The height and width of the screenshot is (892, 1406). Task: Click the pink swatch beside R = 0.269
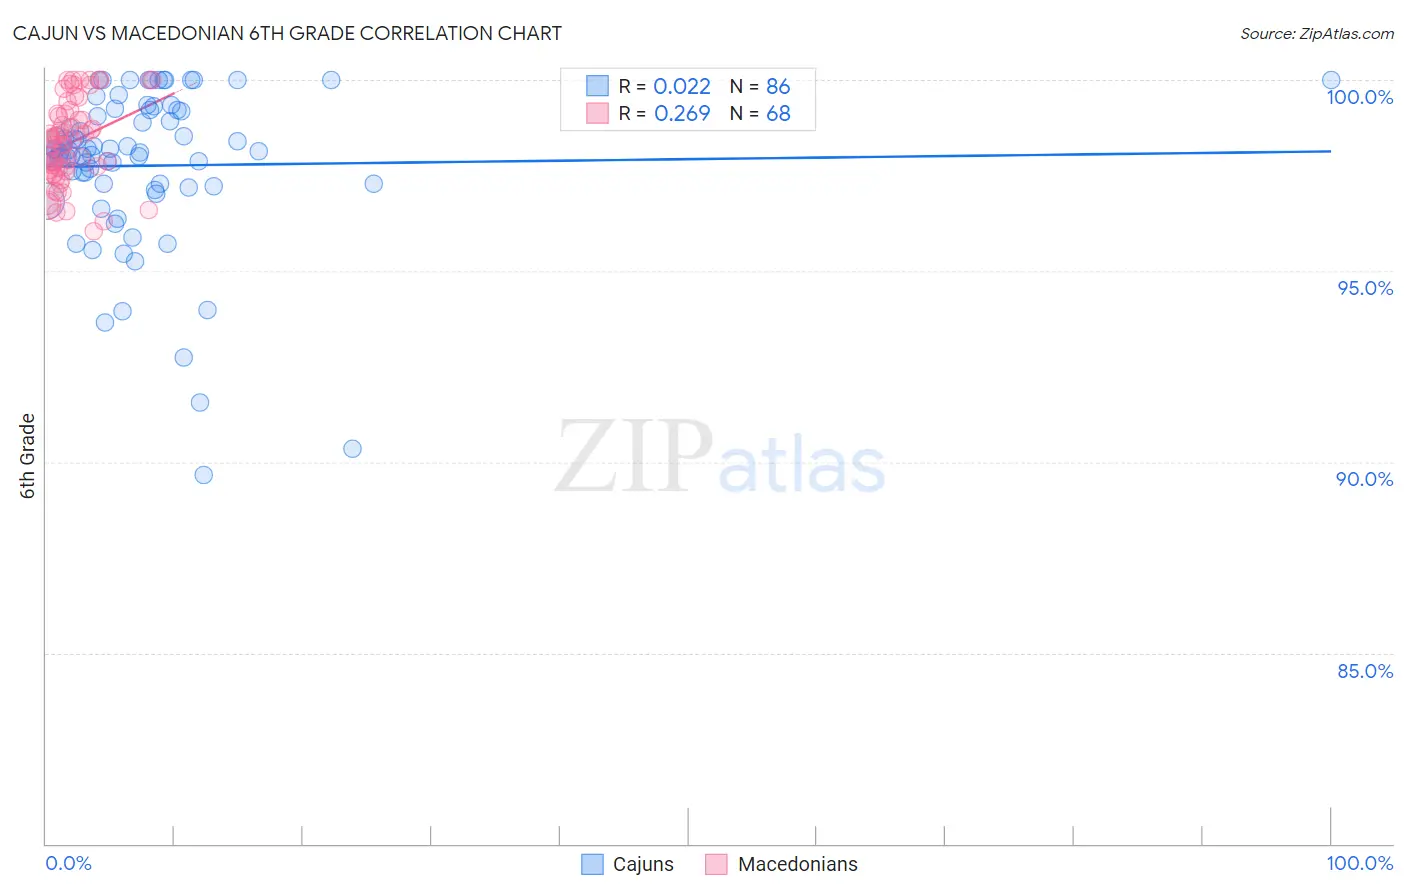pos(597,113)
